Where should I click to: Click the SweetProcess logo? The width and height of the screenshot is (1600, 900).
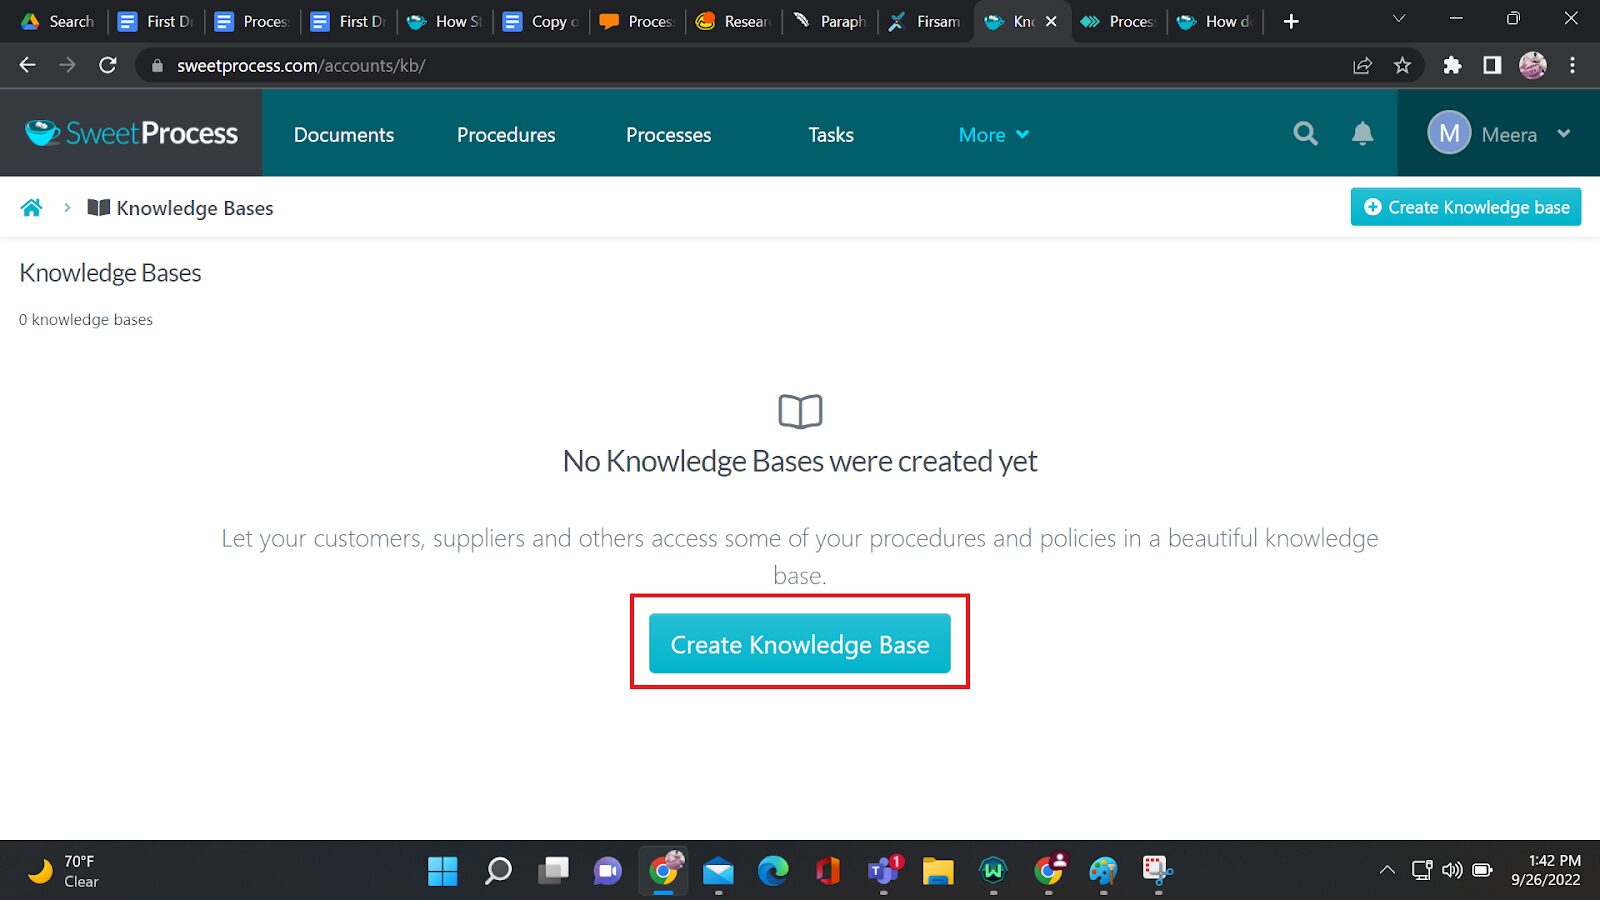[x=131, y=133]
